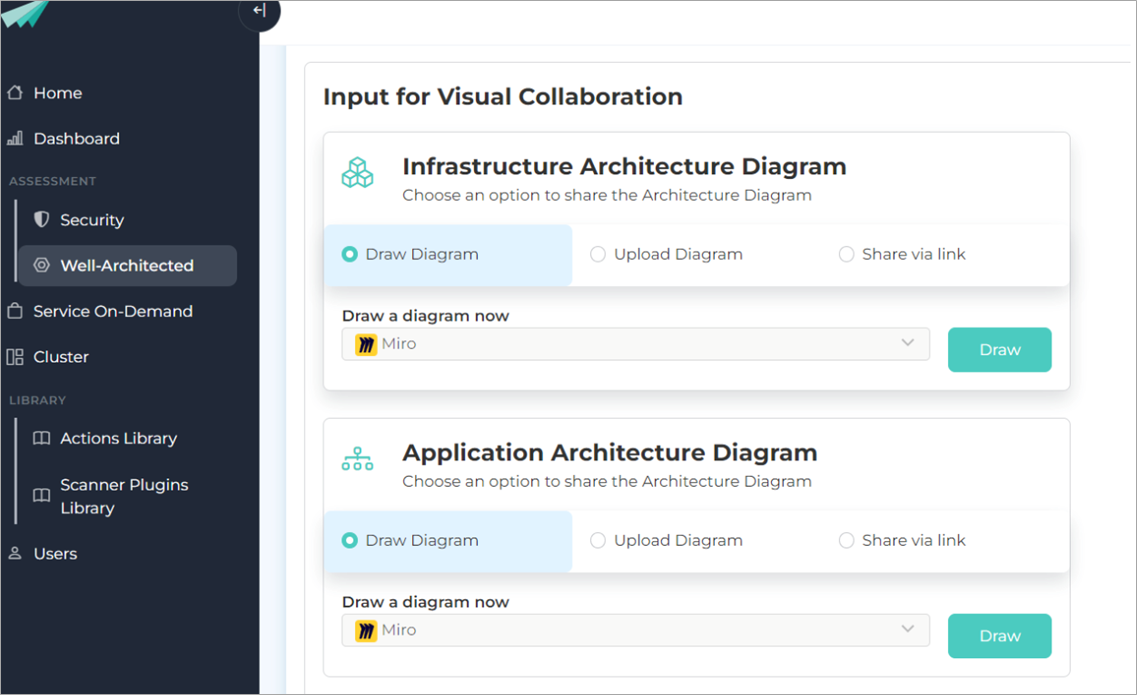
Task: Click the Security shield icon
Action: point(42,219)
